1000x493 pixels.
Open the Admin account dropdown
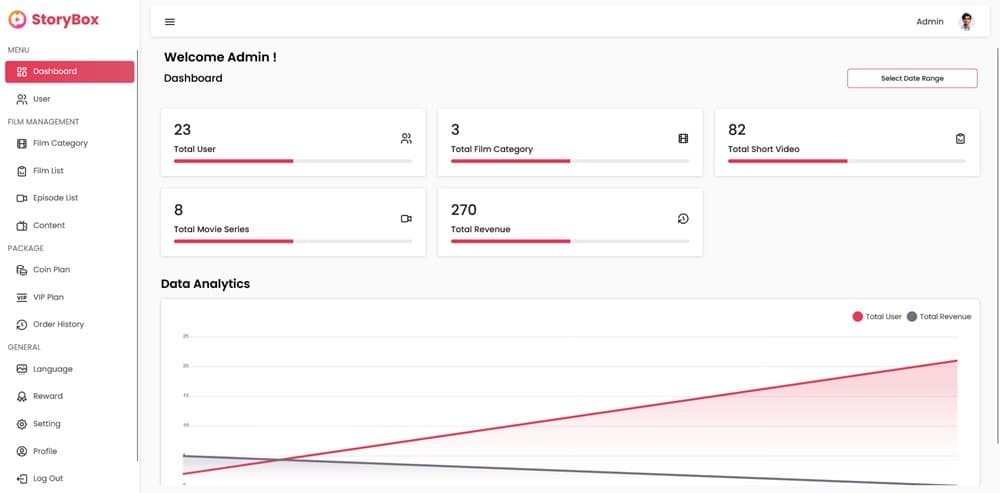pos(929,22)
